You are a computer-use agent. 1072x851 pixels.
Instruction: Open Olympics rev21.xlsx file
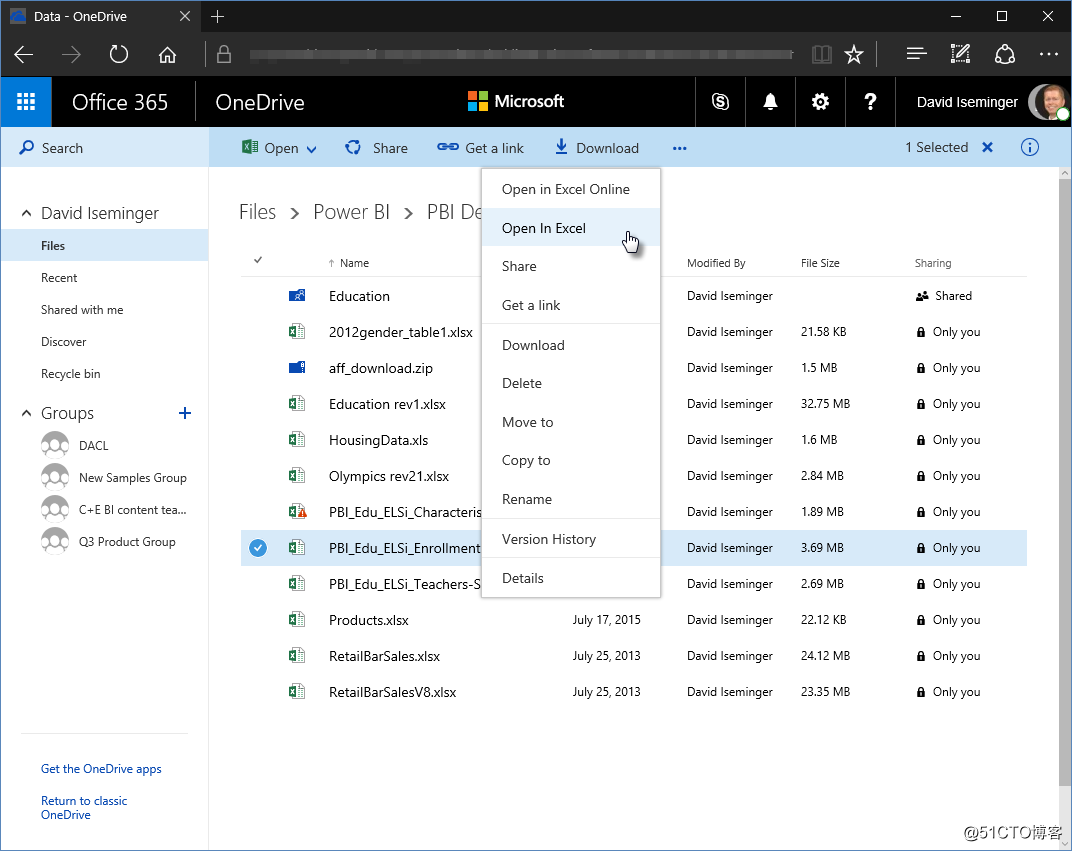click(388, 476)
